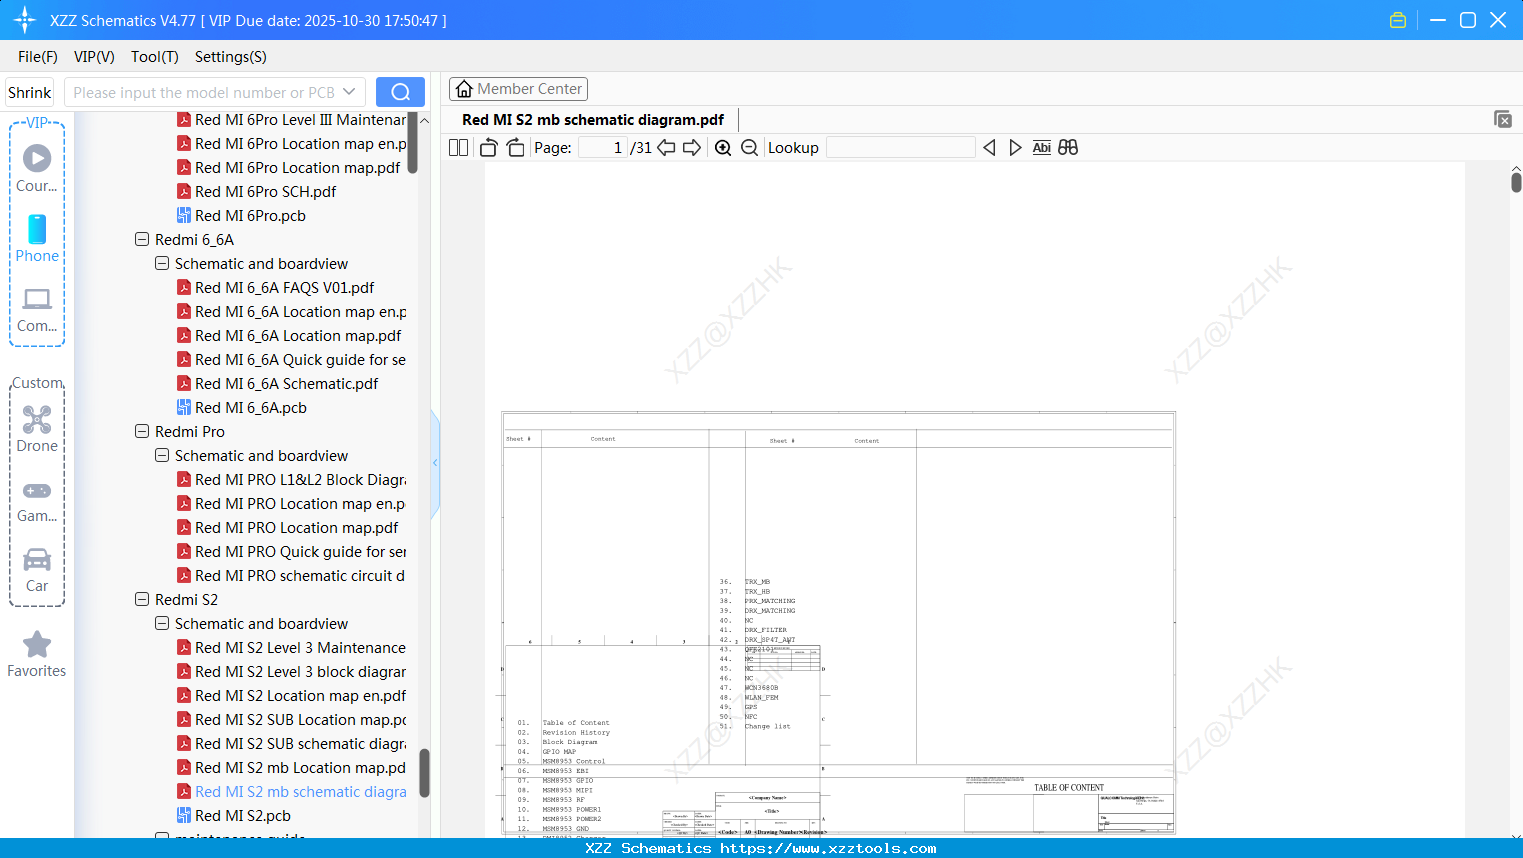Rotate the schematic page counterclockwise
1523x858 pixels.
pos(487,147)
